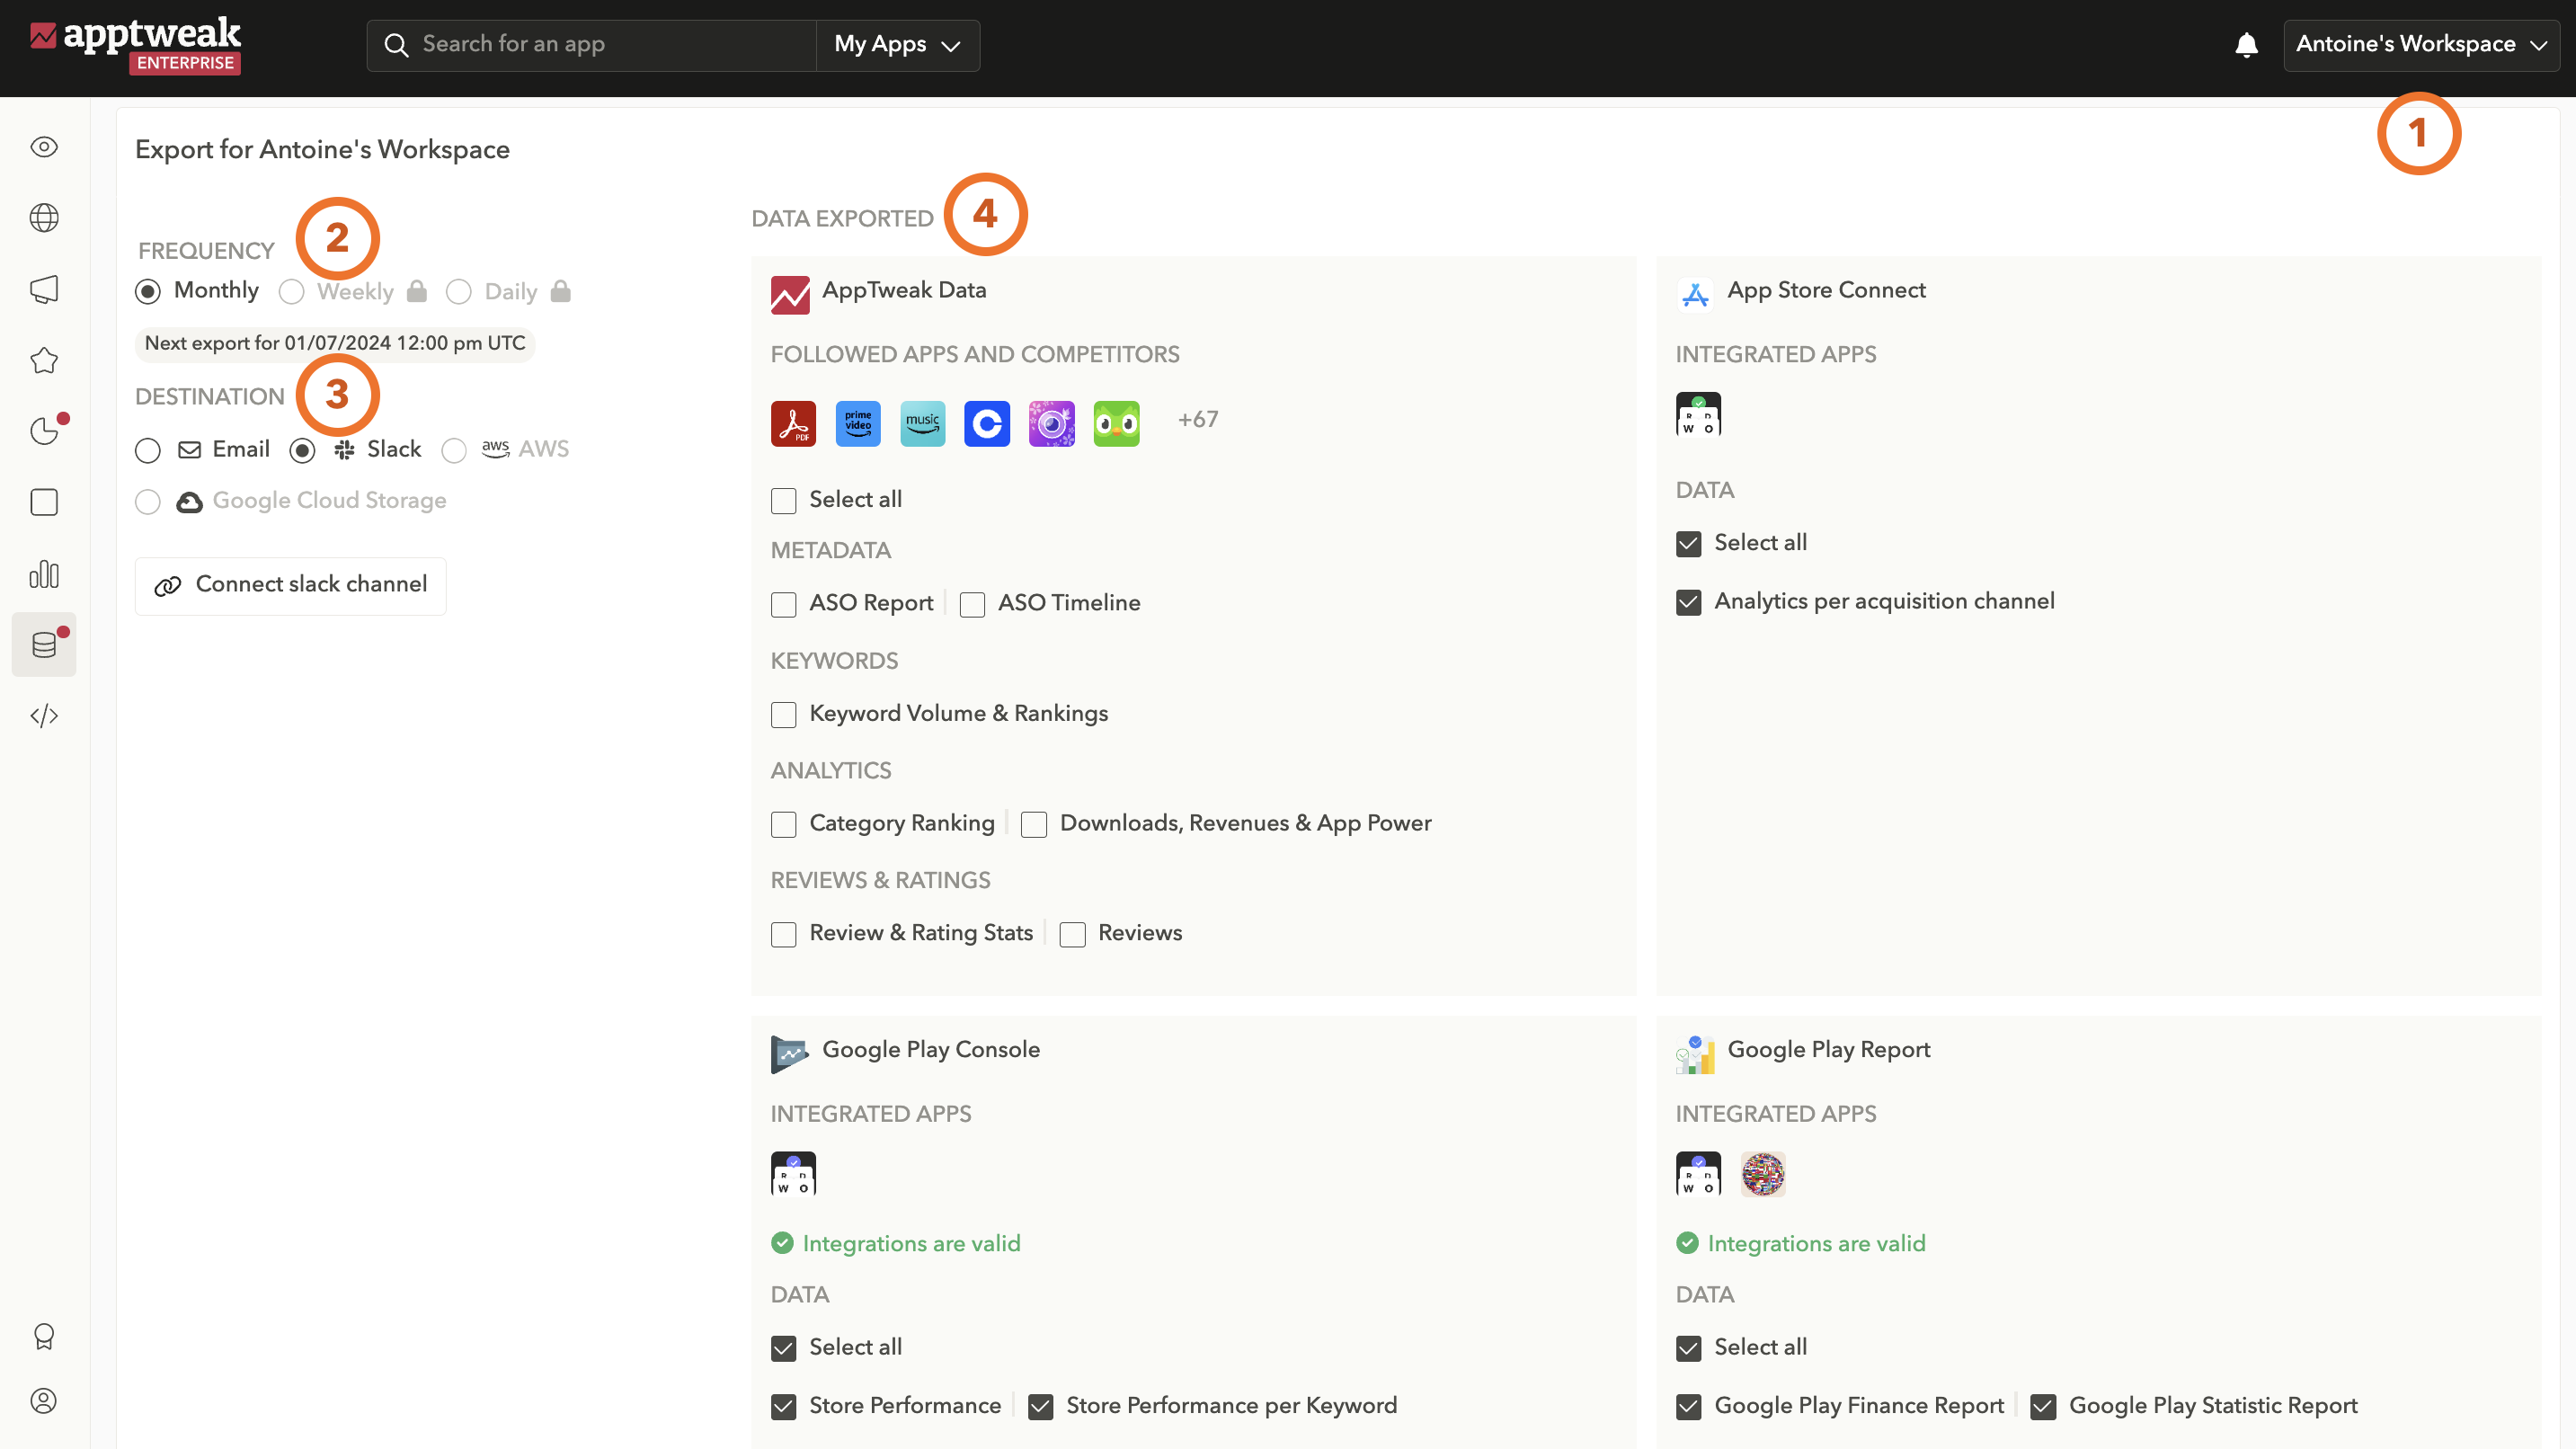Viewport: 2576px width, 1449px height.
Task: Uncheck Select all under Google Play Report
Action: 1689,1348
